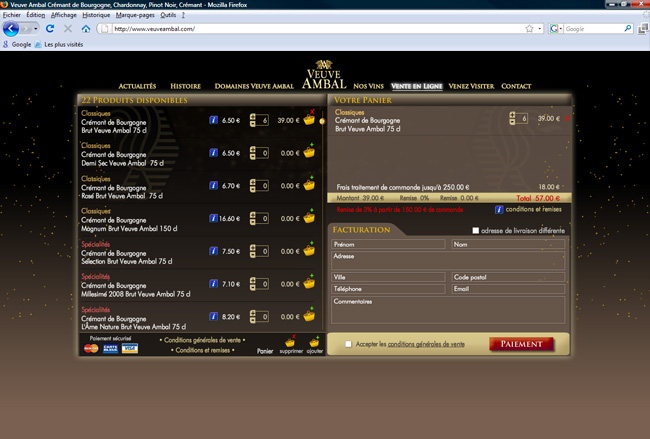This screenshot has width=650, height=439.
Task: Add Millésimé 2008 Brut to basket
Action: point(309,283)
